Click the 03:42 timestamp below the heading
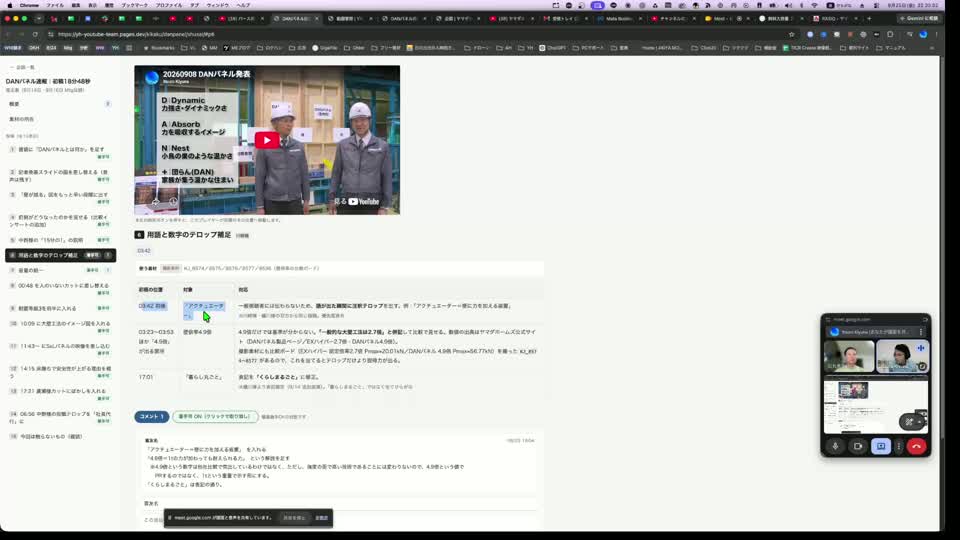 tap(144, 250)
